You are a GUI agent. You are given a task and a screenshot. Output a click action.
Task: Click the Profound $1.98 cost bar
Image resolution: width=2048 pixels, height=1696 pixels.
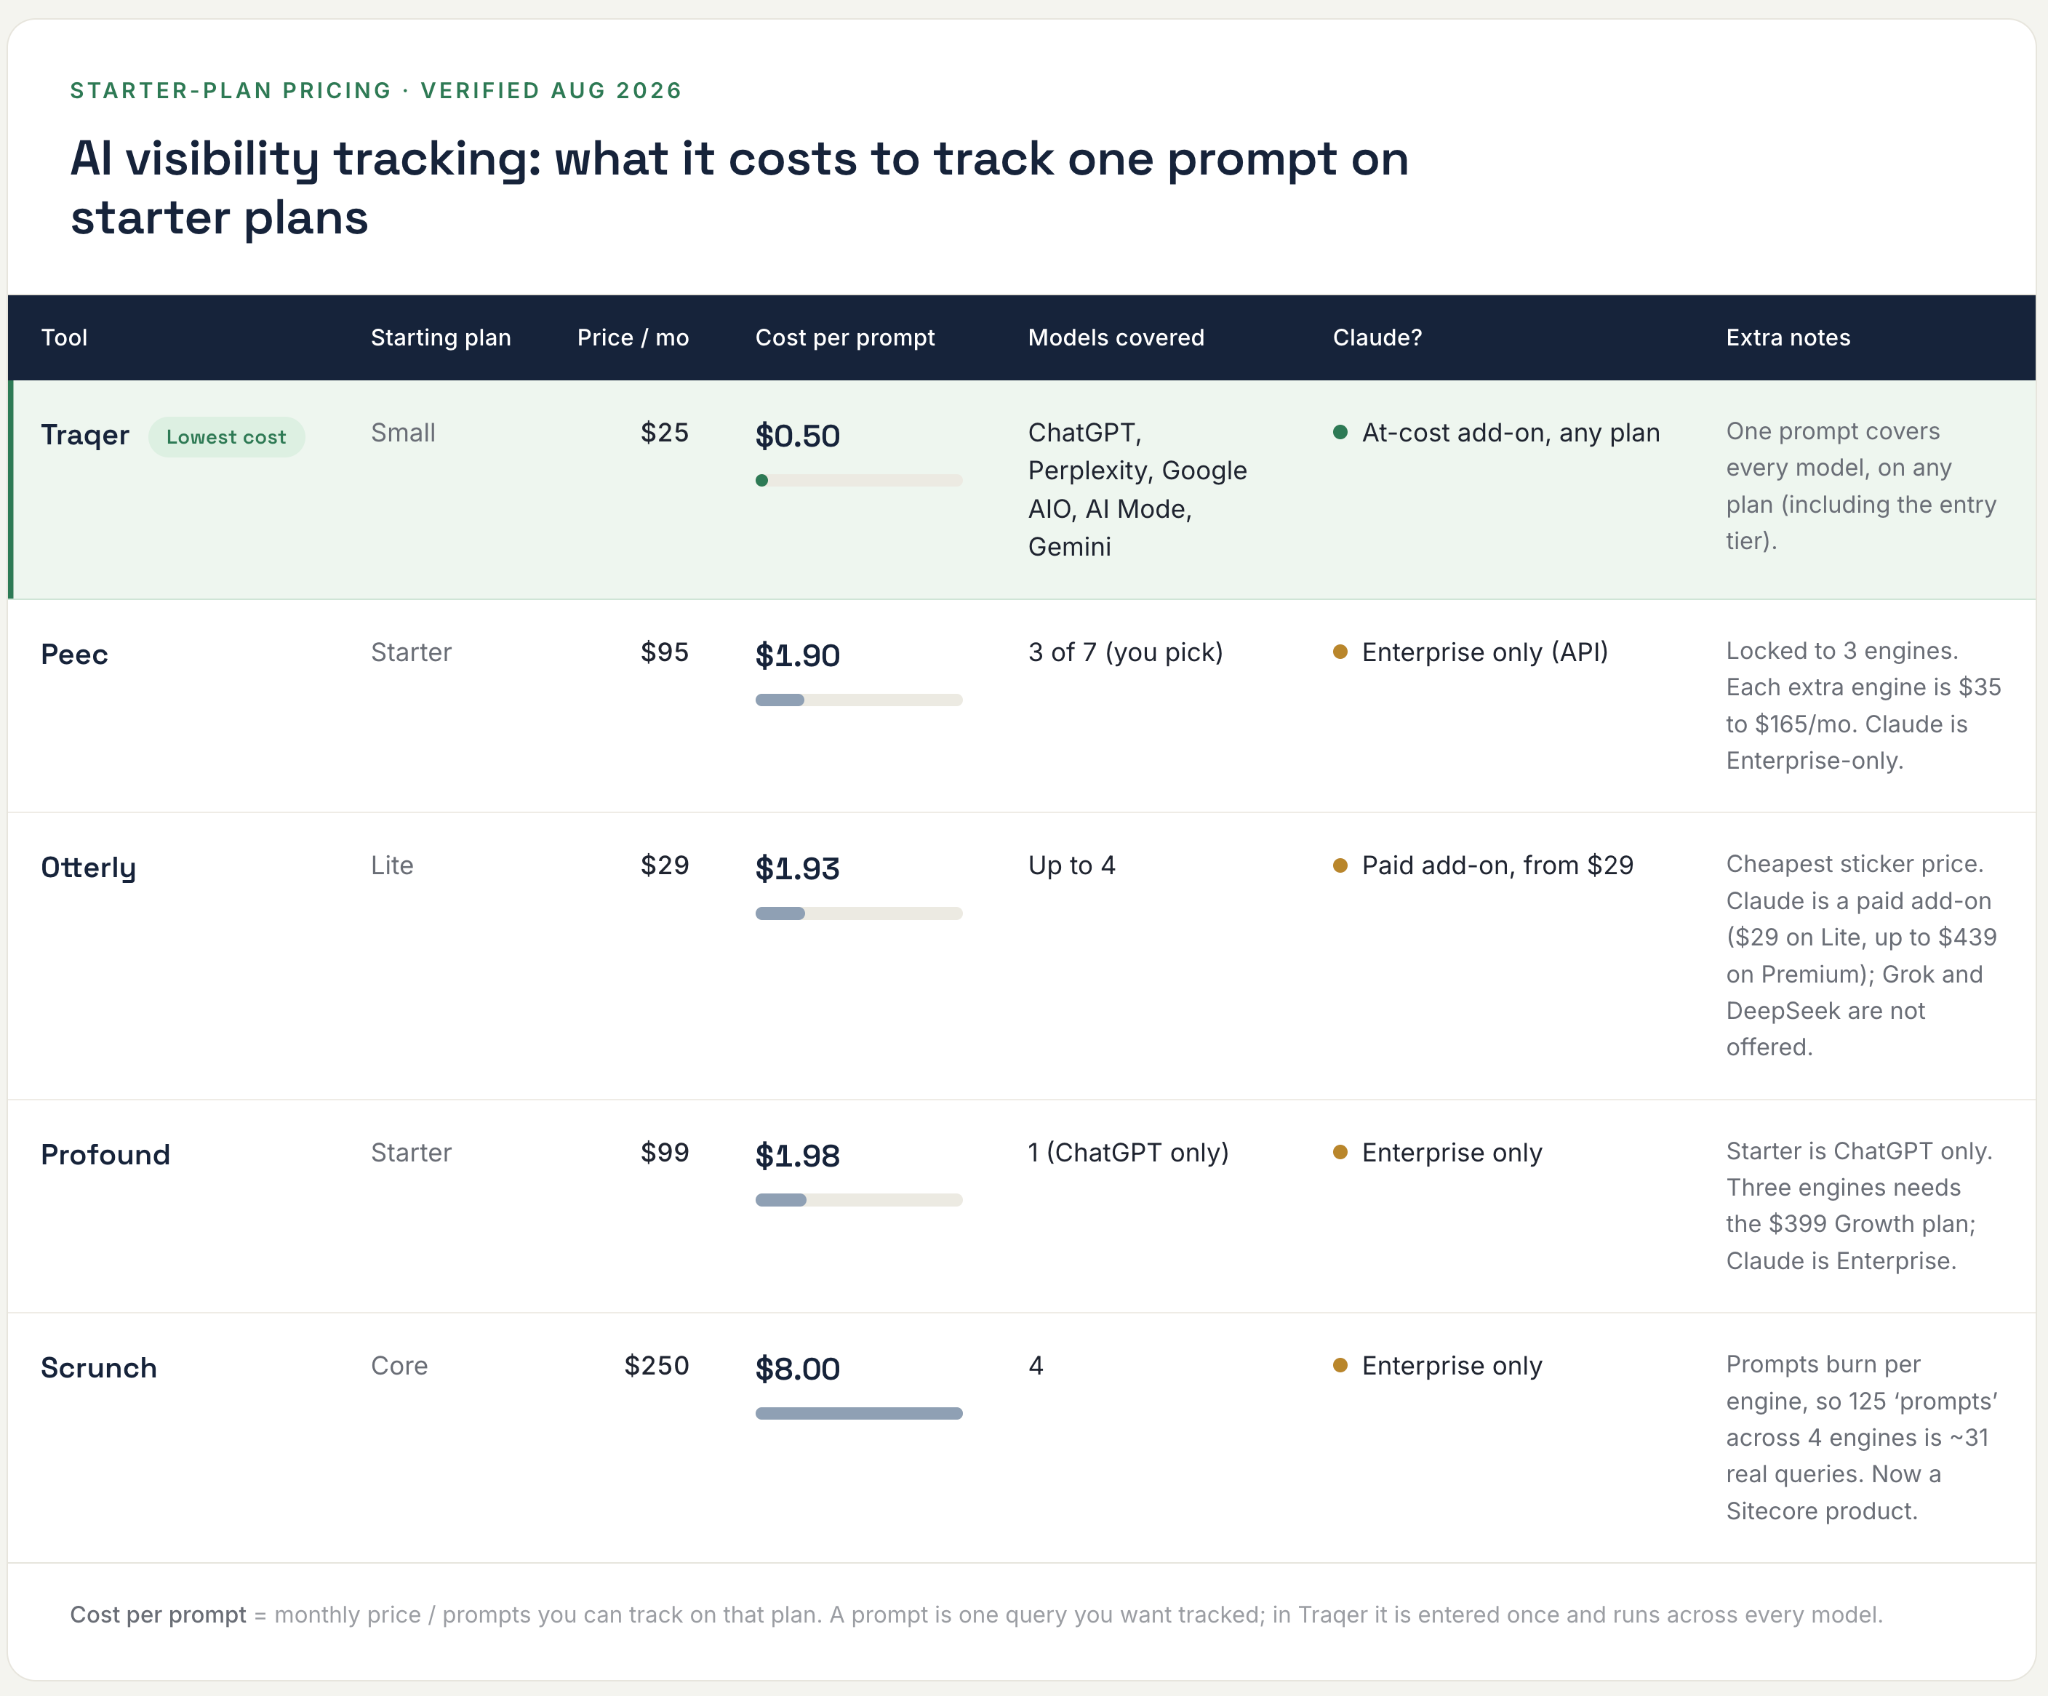[x=859, y=1200]
